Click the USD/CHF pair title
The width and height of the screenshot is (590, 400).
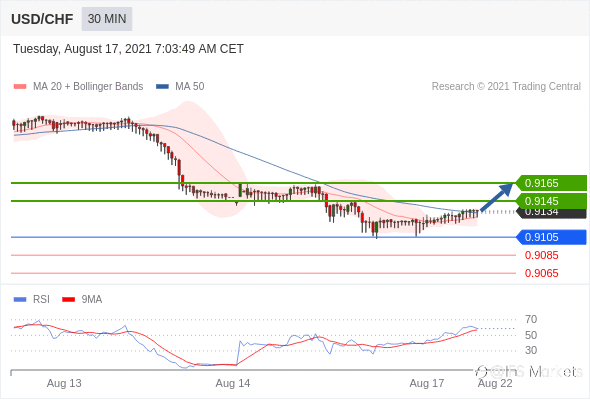42,19
